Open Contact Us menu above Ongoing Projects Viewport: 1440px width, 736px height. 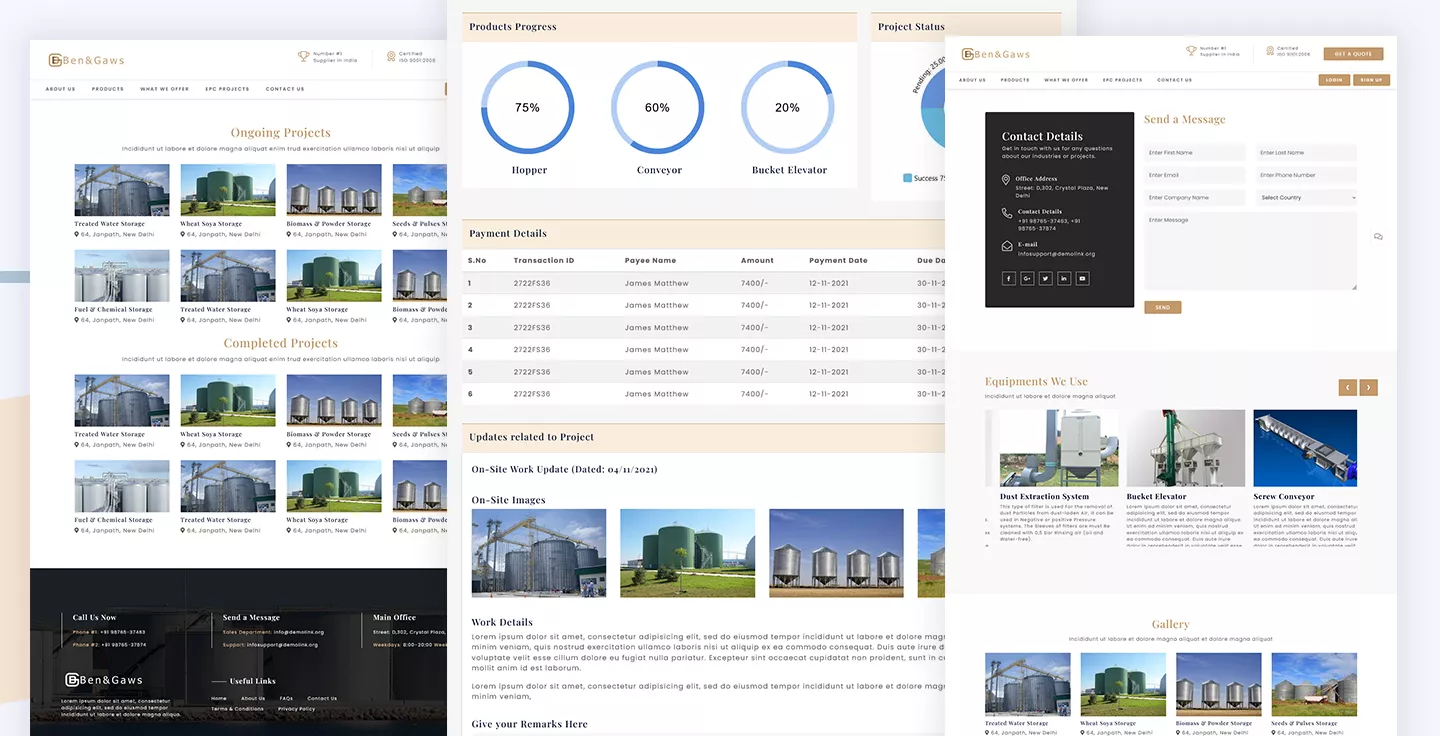[x=285, y=89]
